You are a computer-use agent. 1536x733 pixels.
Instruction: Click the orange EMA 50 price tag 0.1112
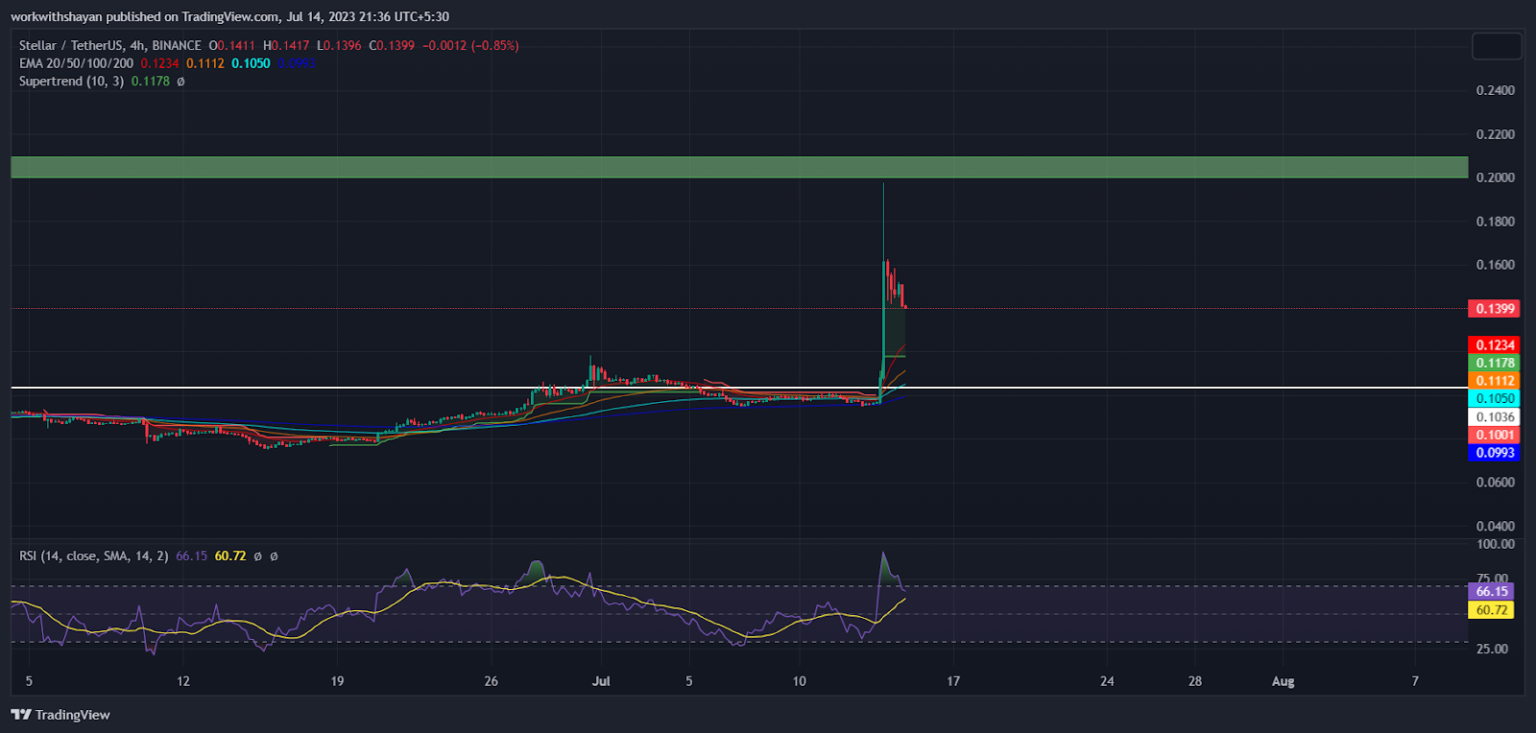1492,380
